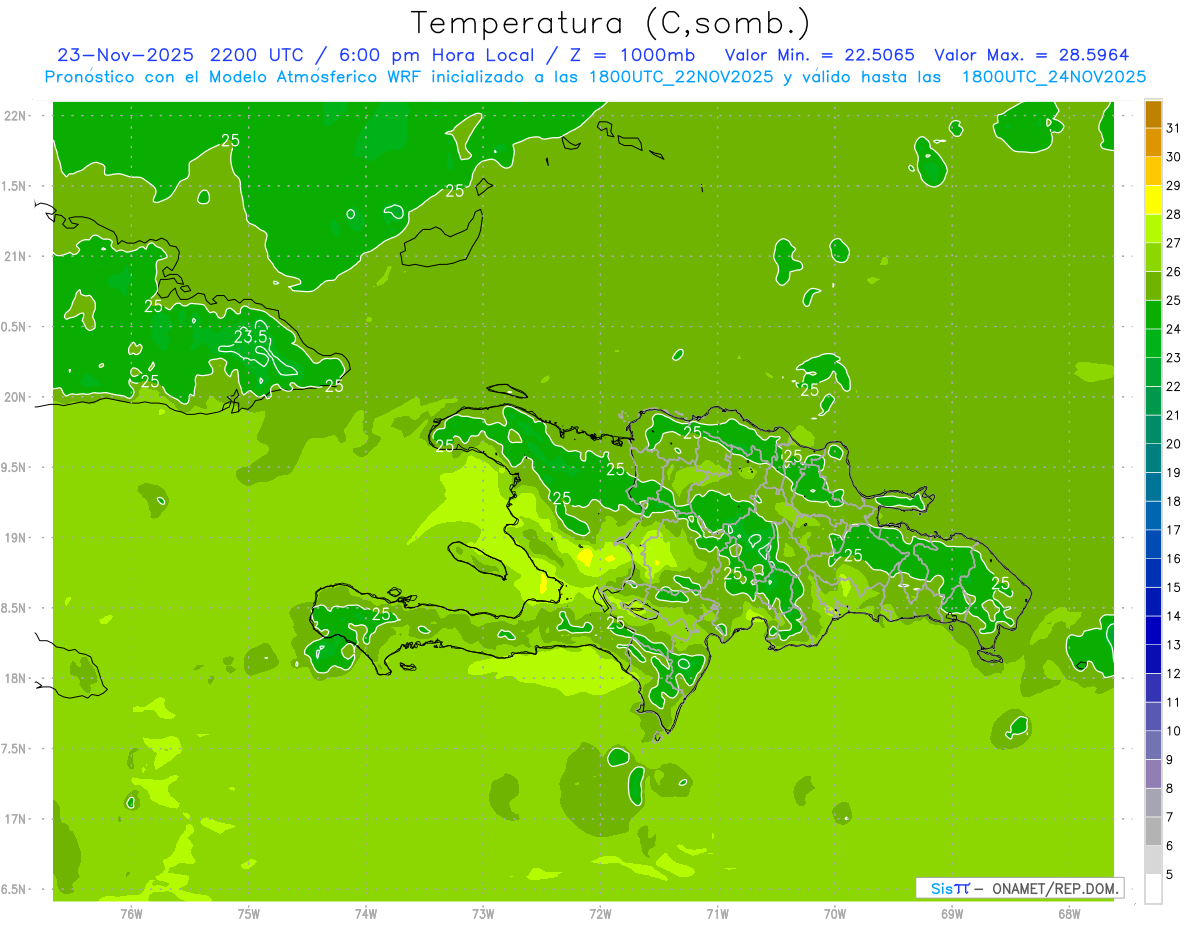Click the "17N" latitude axis label
1200x927 pixels.
16,819
